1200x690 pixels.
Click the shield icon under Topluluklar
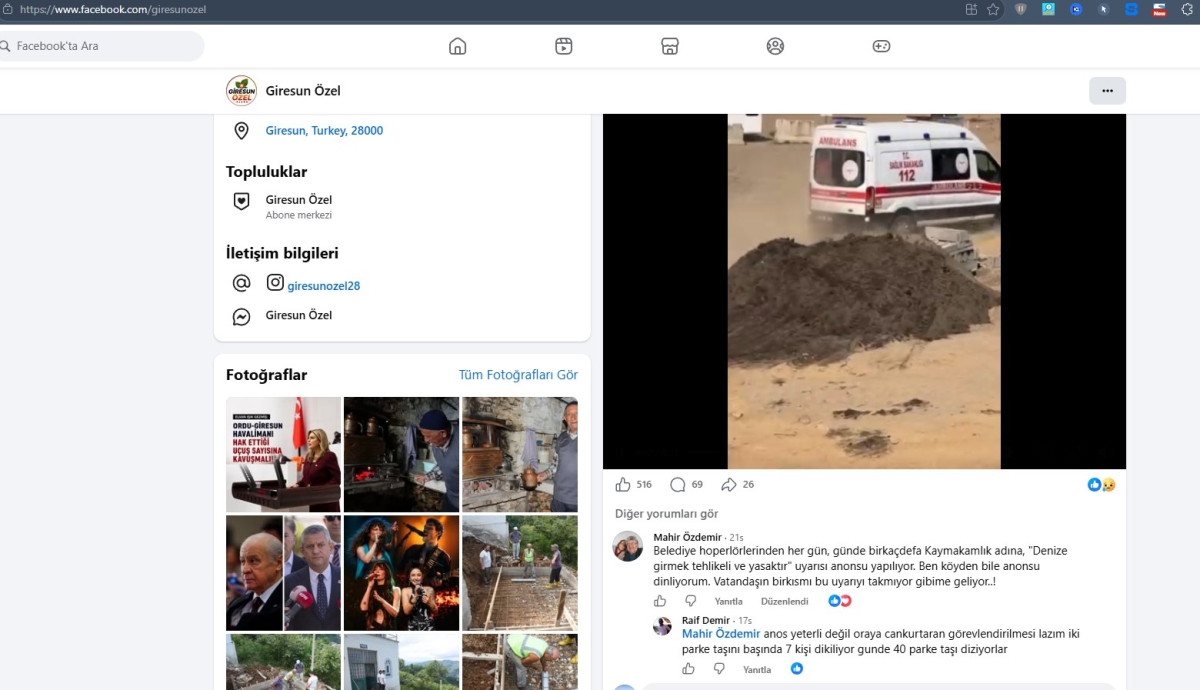(241, 201)
